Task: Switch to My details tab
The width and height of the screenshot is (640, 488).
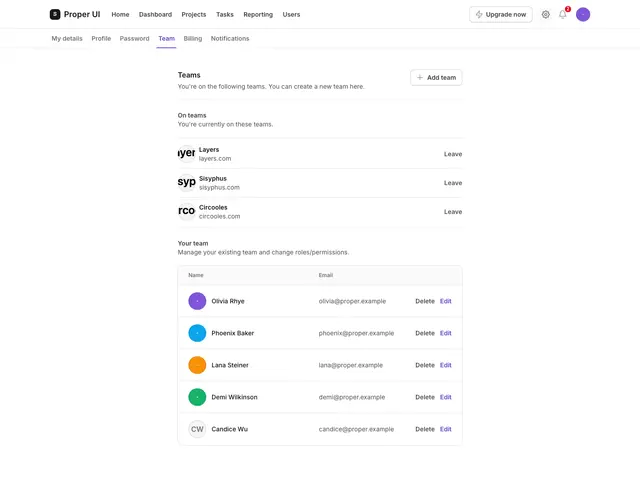Action: point(67,38)
